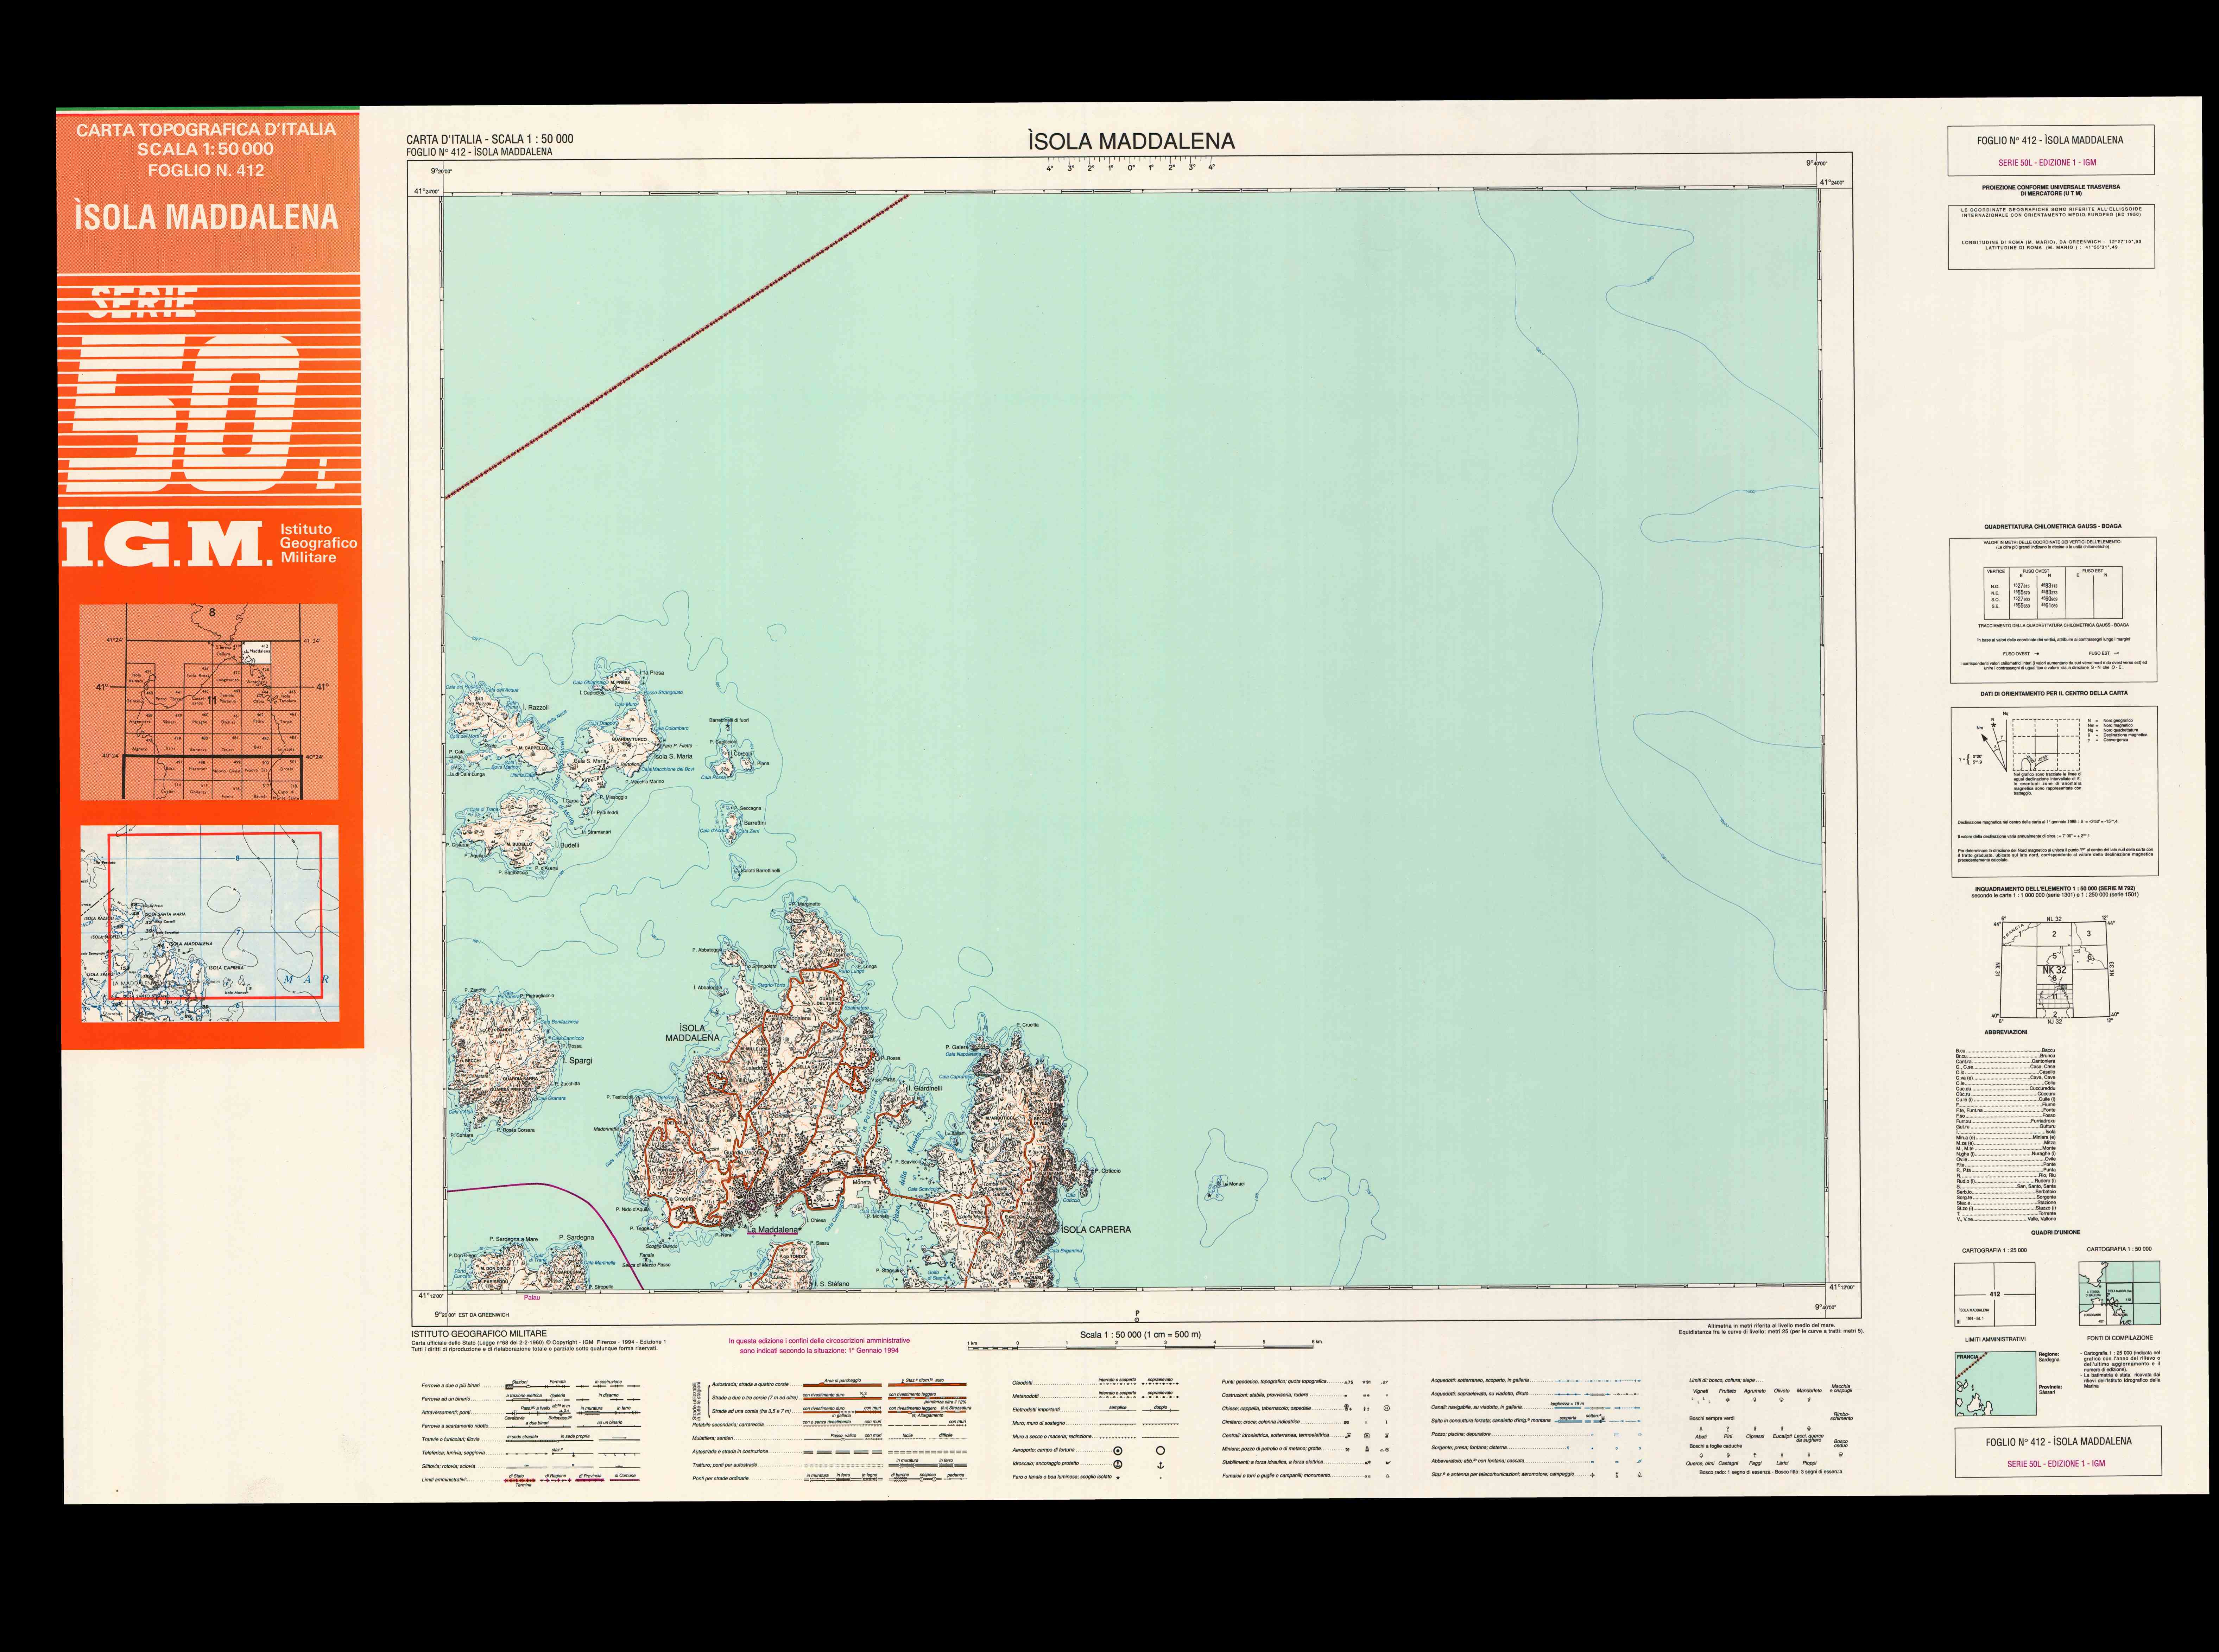
Task: Click the anchor symbol in the Idroscalo legend row
Action: [1160, 1464]
